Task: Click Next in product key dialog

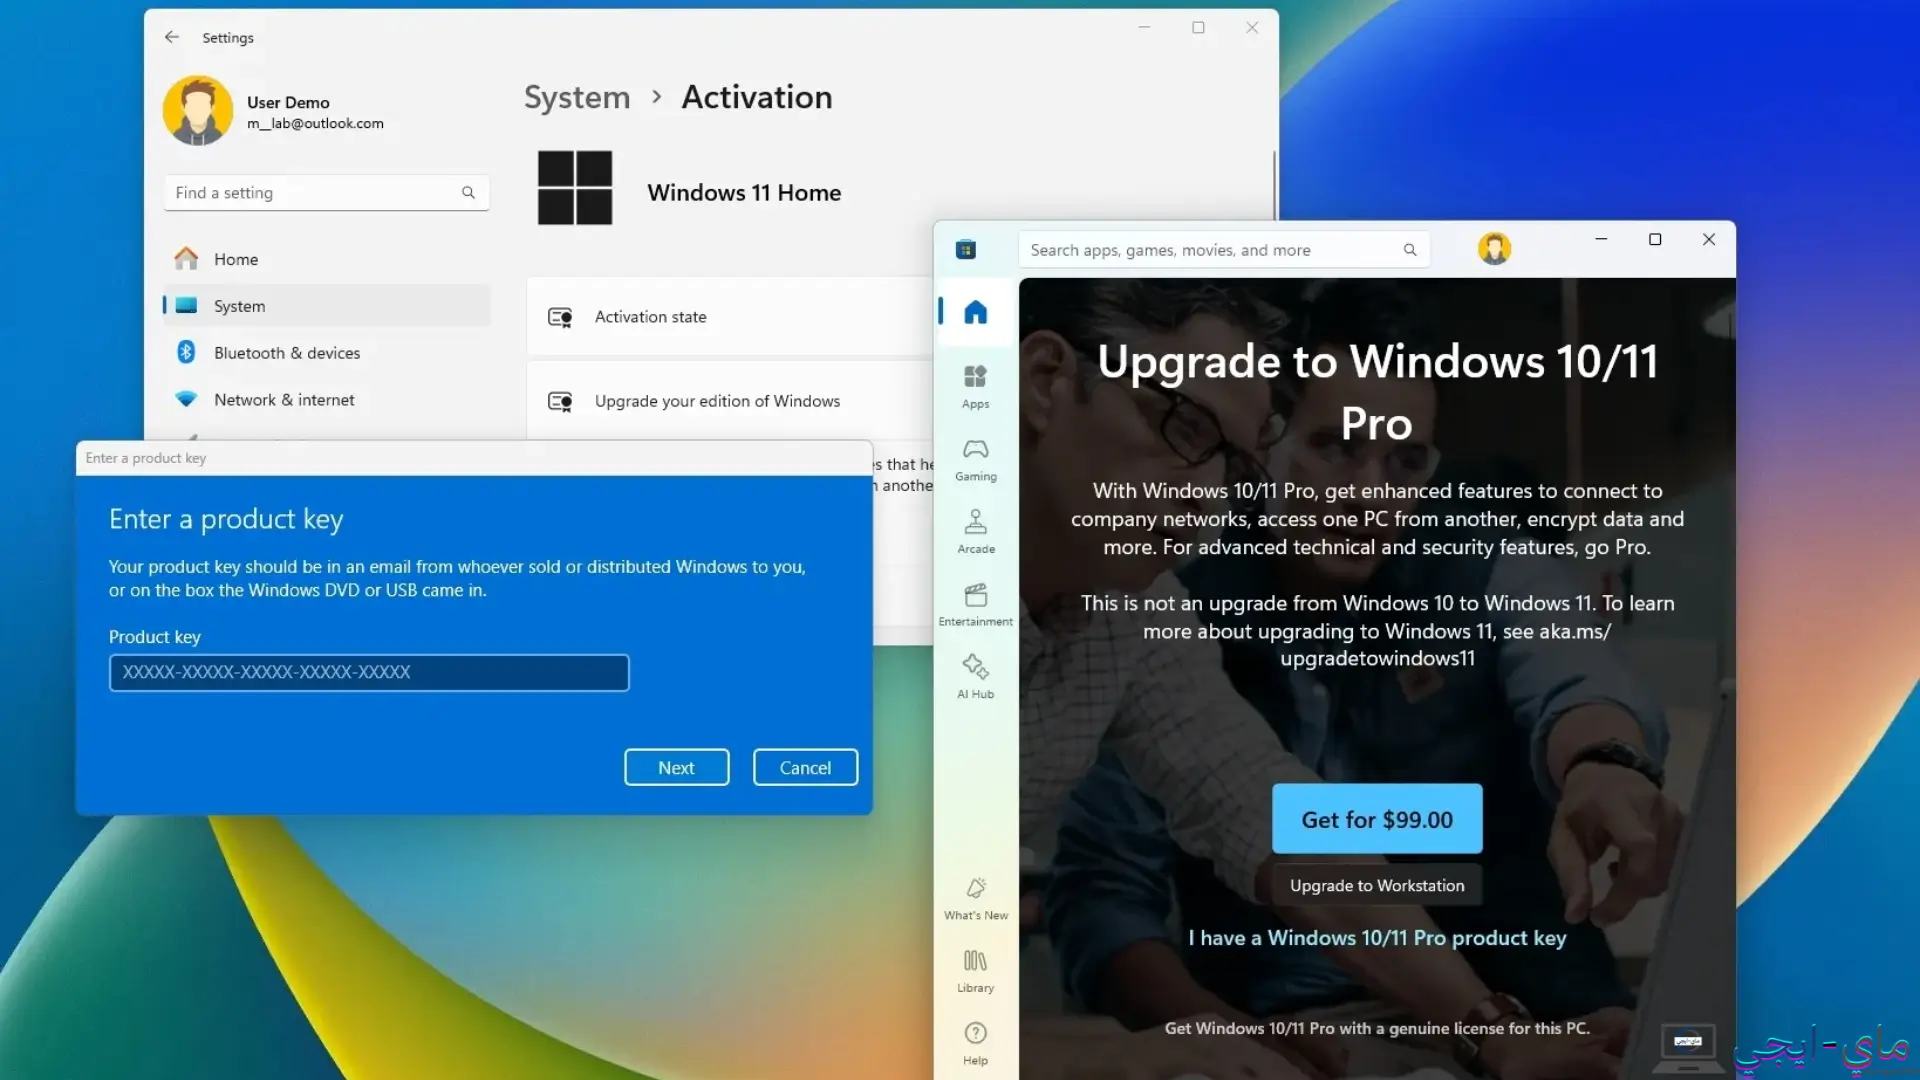Action: click(677, 768)
